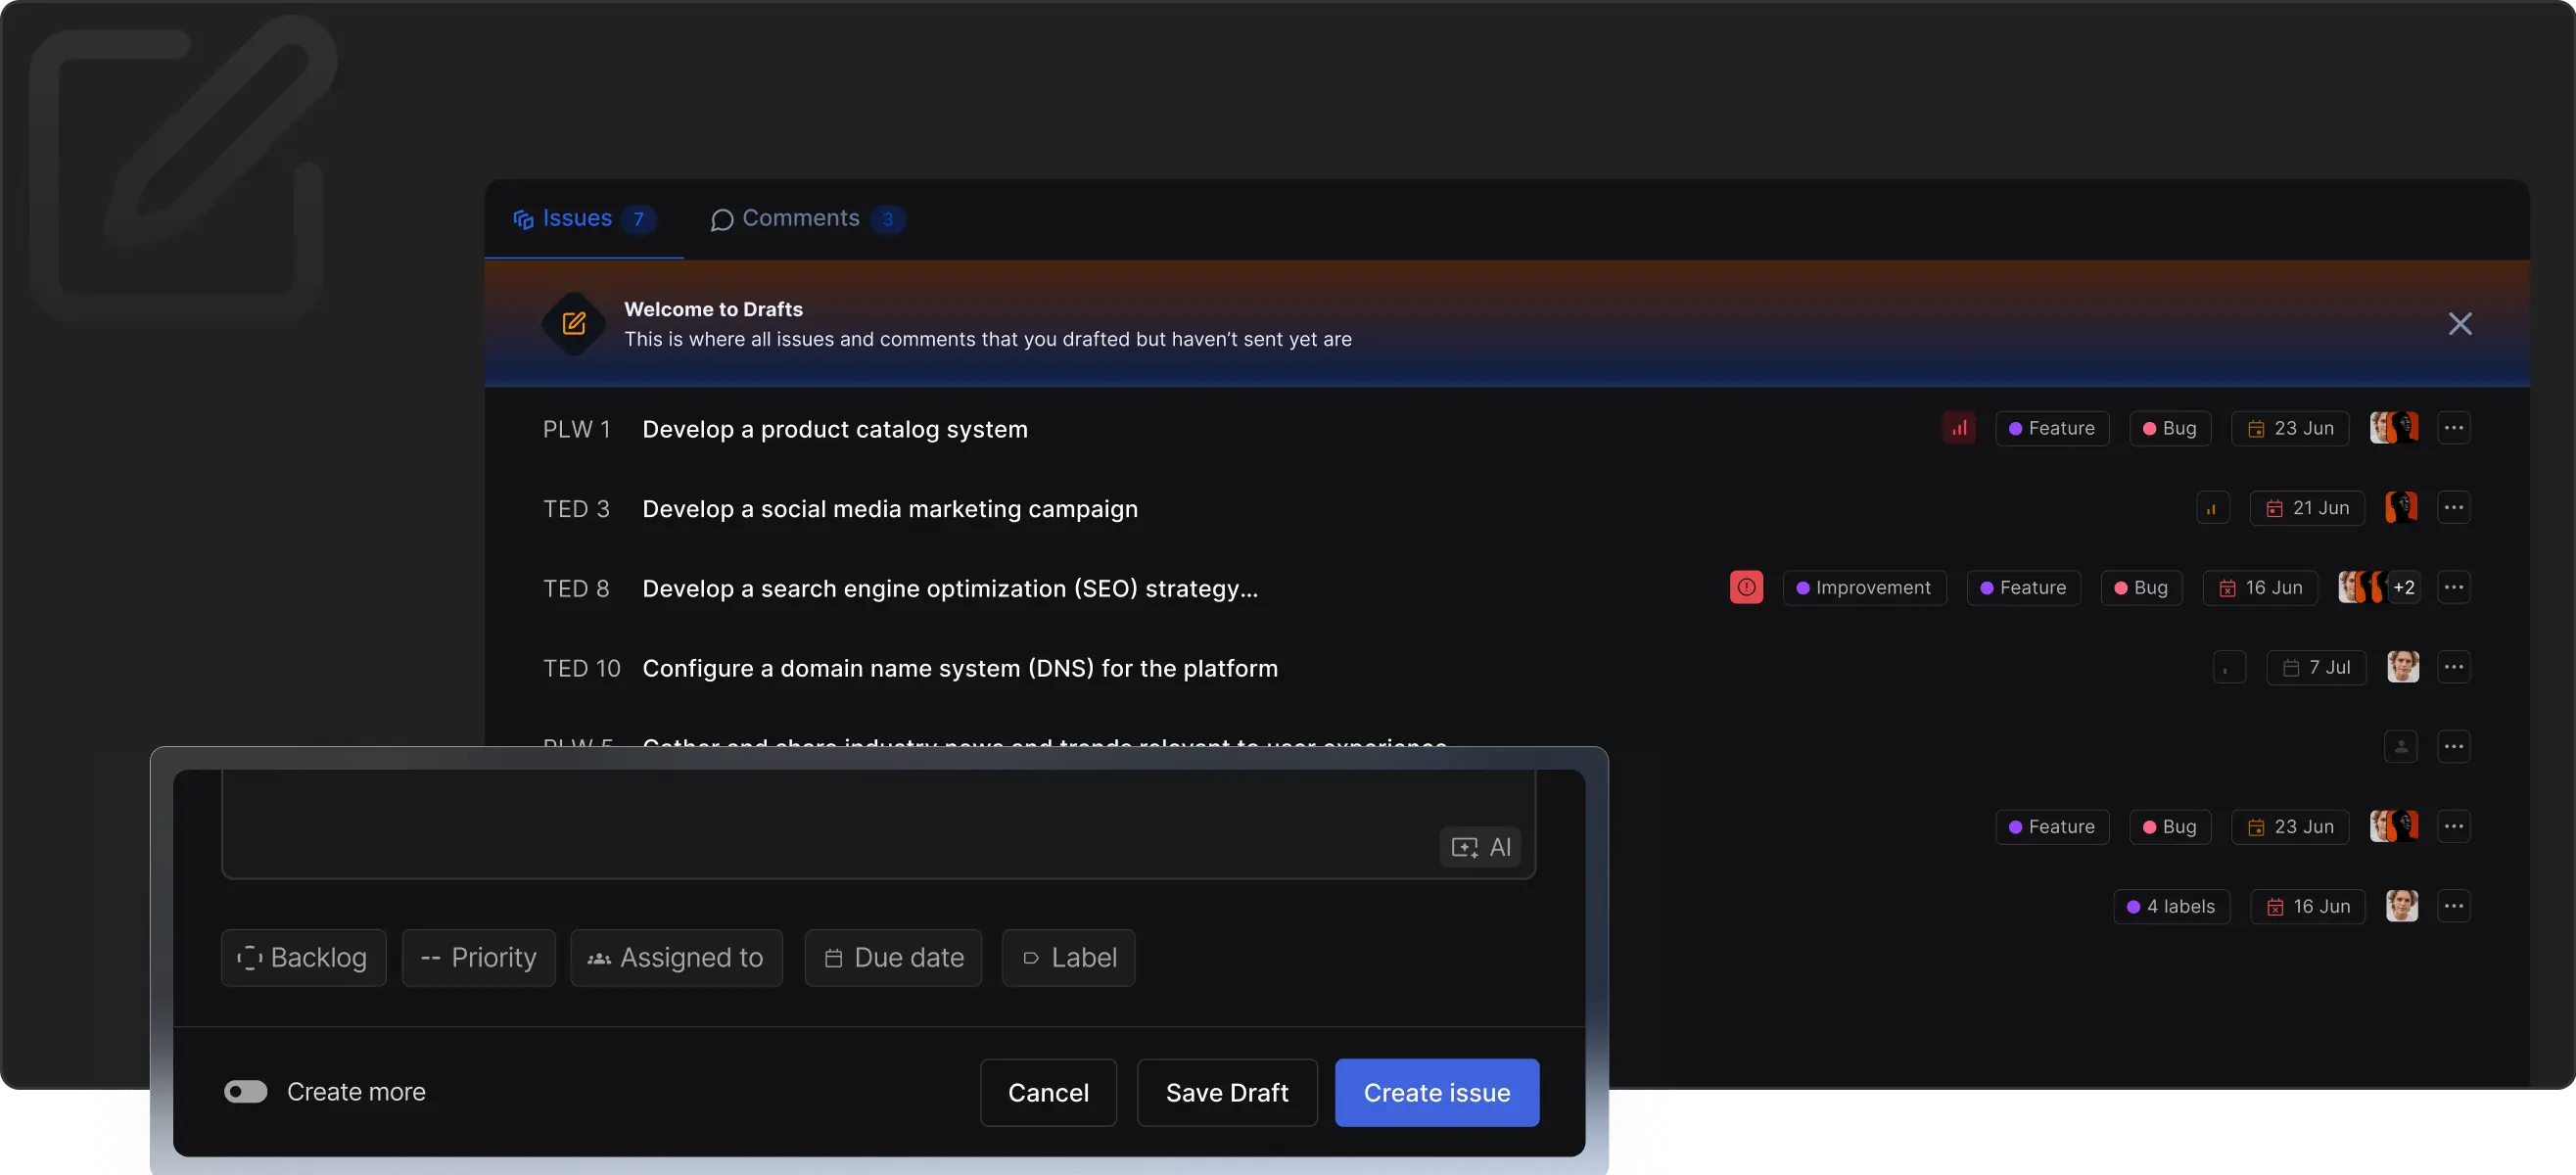The image size is (2576, 1175).
Task: Open the Label selector
Action: click(1068, 958)
